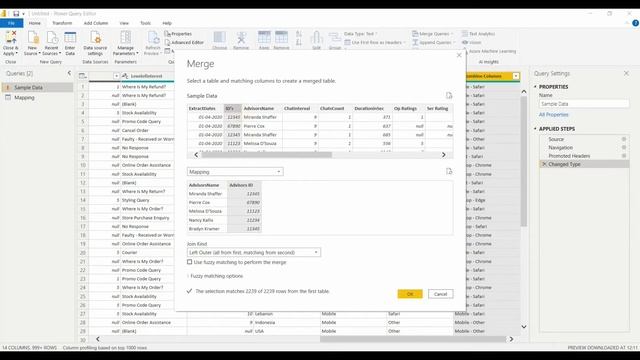Screen dimensions: 640x360
Task: Select the Advisors ID column in the Mapping preview
Action: [244, 185]
